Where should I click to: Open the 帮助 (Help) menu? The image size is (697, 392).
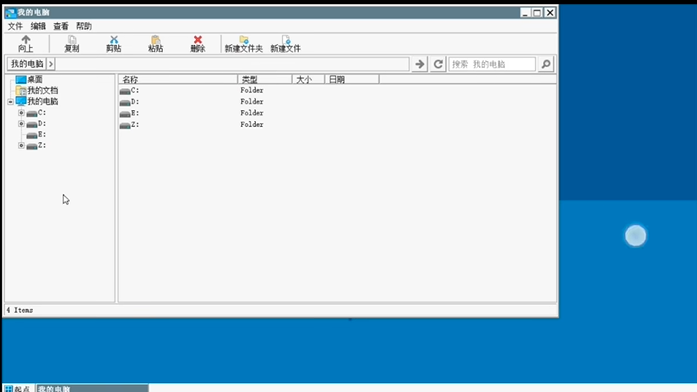[x=84, y=26]
